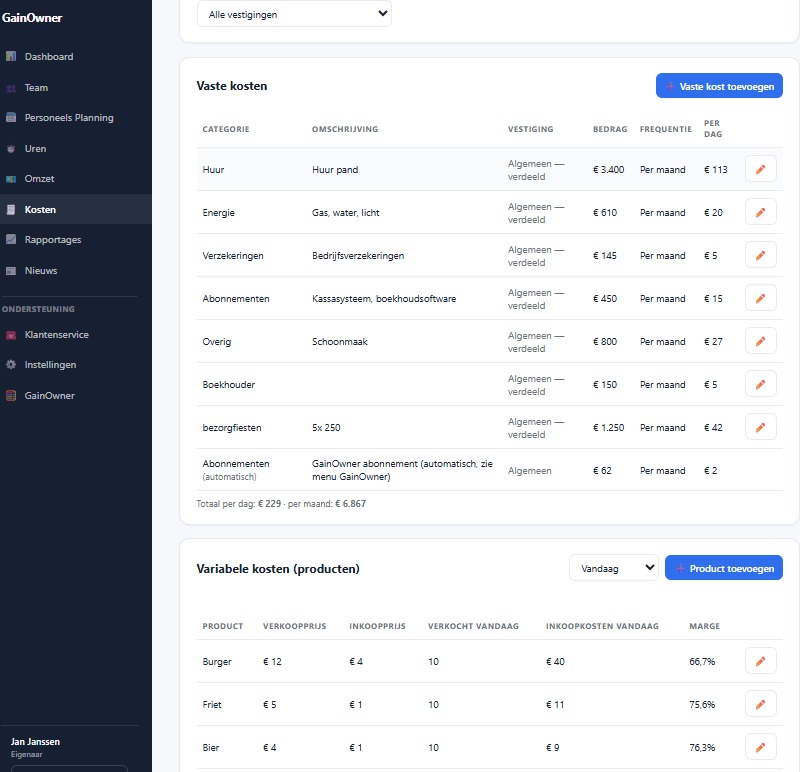
Task: Click the GainOwner logo title
Action: [32, 18]
